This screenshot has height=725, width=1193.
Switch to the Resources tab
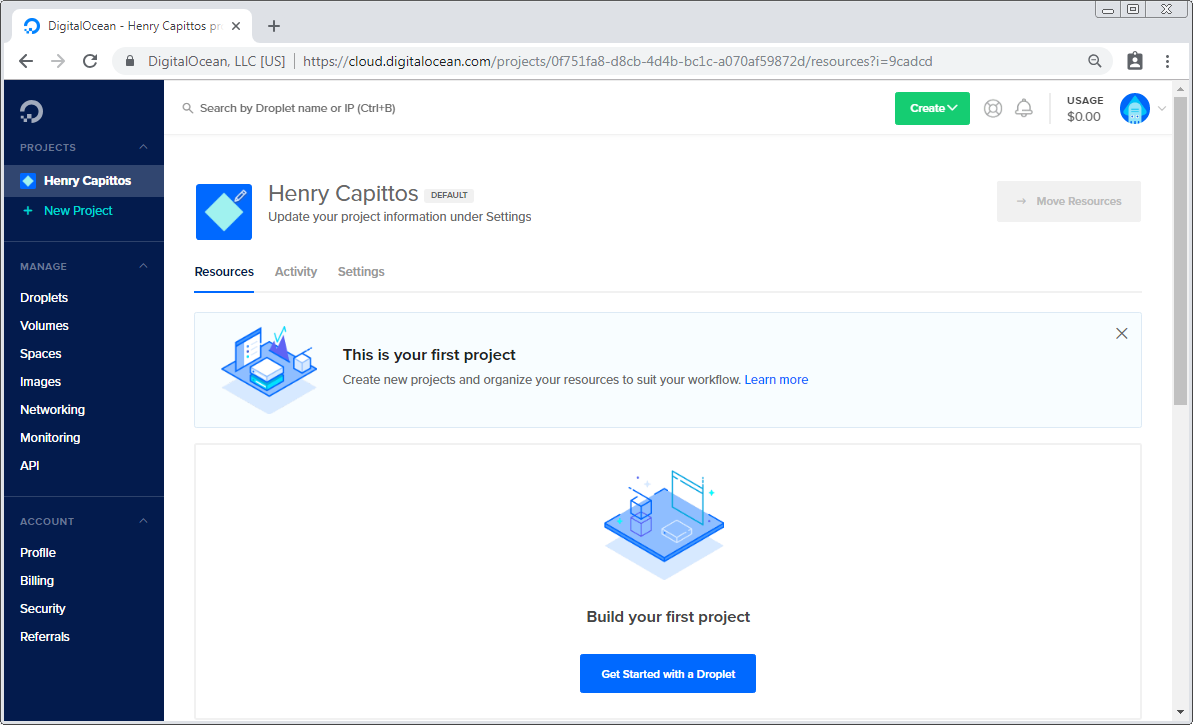click(x=224, y=272)
